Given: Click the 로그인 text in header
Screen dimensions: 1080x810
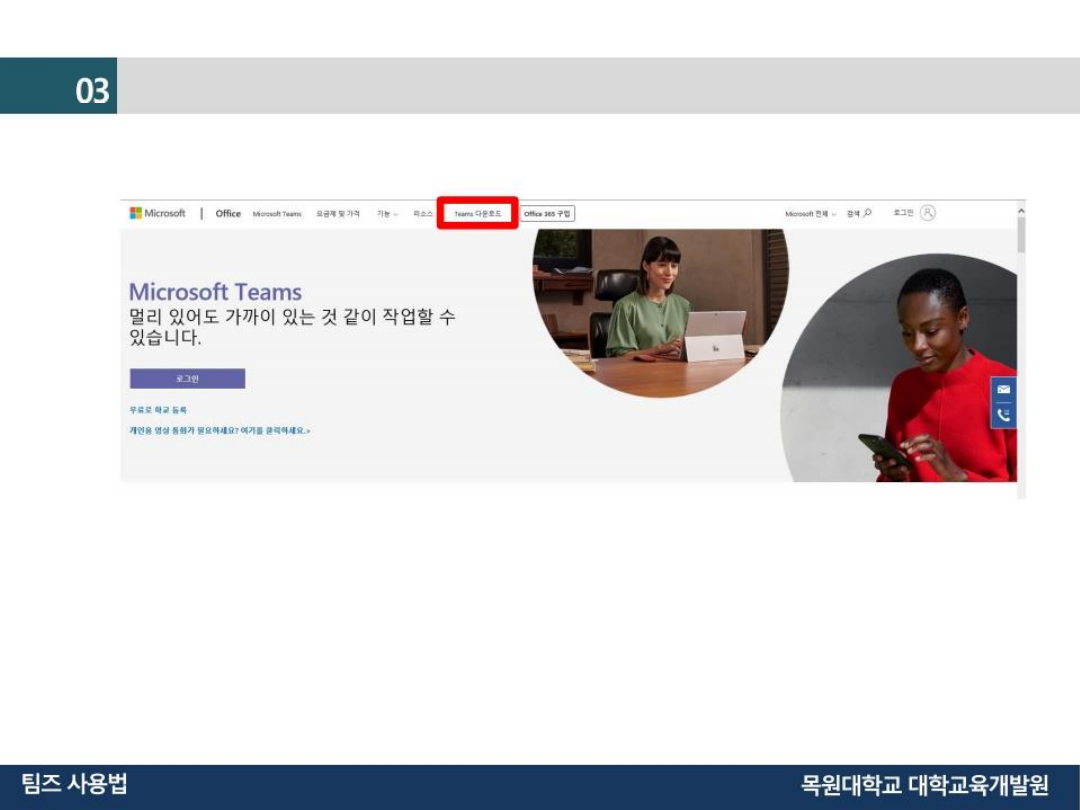Looking at the screenshot, I should click(903, 213).
